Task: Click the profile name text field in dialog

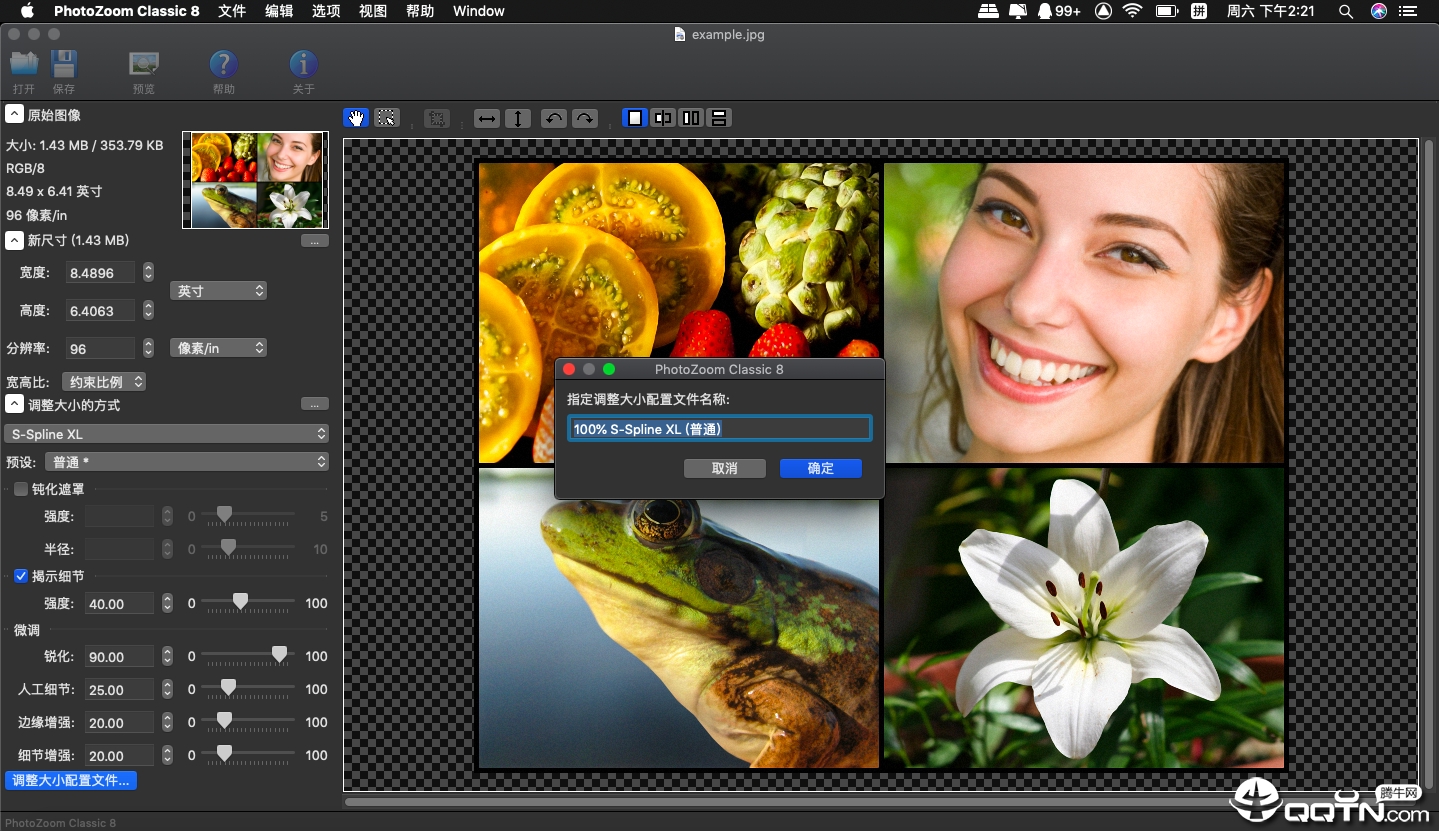Action: [x=720, y=429]
